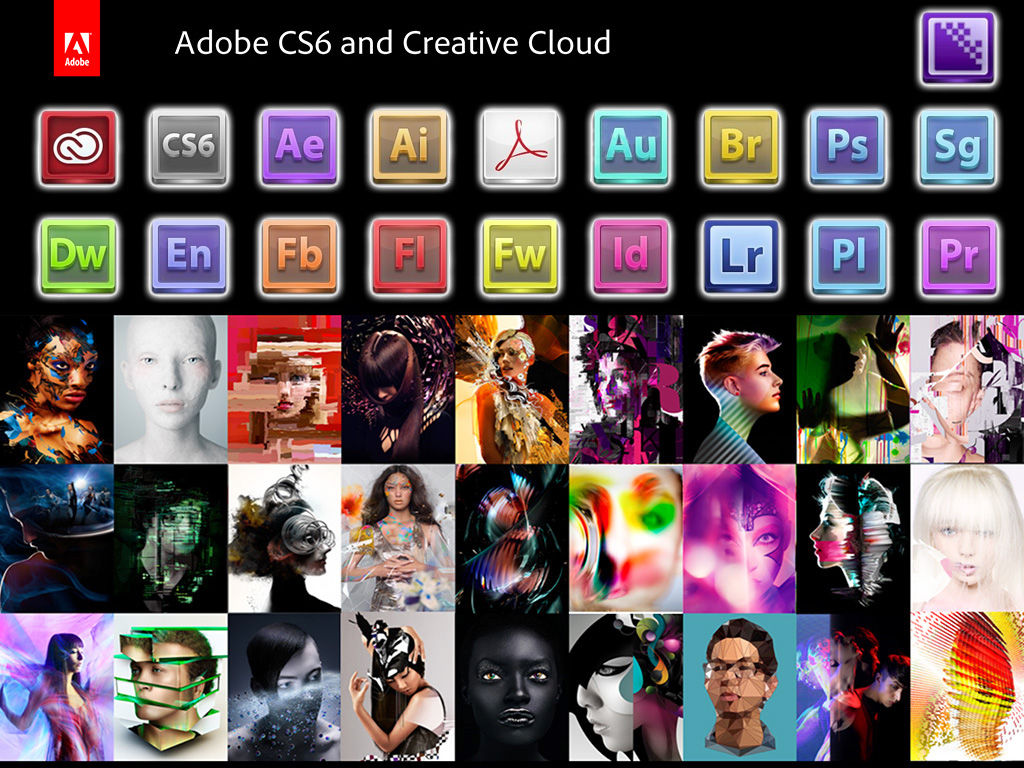The width and height of the screenshot is (1024, 768).
Task: Open the dark teal and red abstract swirl artwork
Action: [x=511, y=538]
